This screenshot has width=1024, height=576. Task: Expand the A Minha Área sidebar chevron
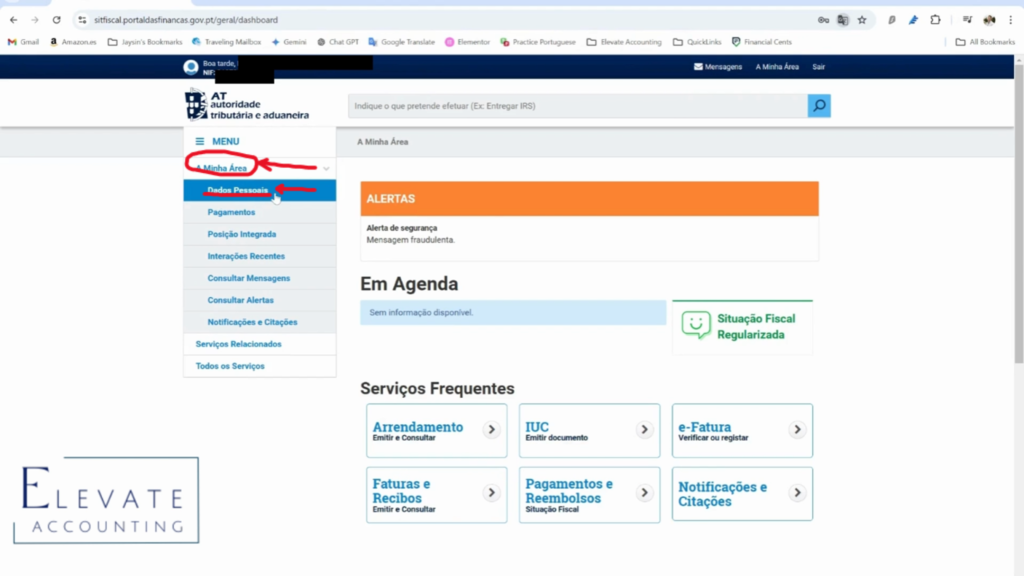click(324, 166)
